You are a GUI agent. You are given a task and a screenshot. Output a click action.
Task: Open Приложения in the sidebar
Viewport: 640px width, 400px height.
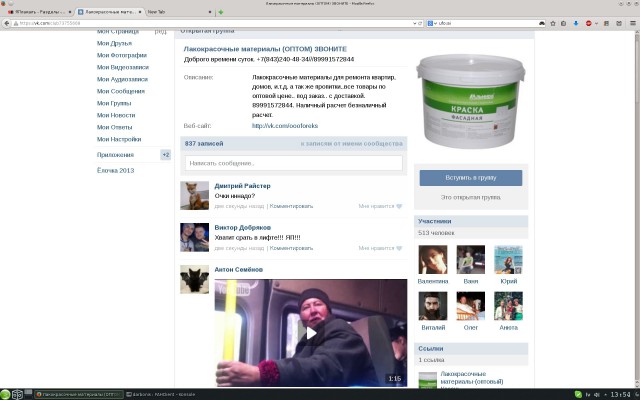116,155
